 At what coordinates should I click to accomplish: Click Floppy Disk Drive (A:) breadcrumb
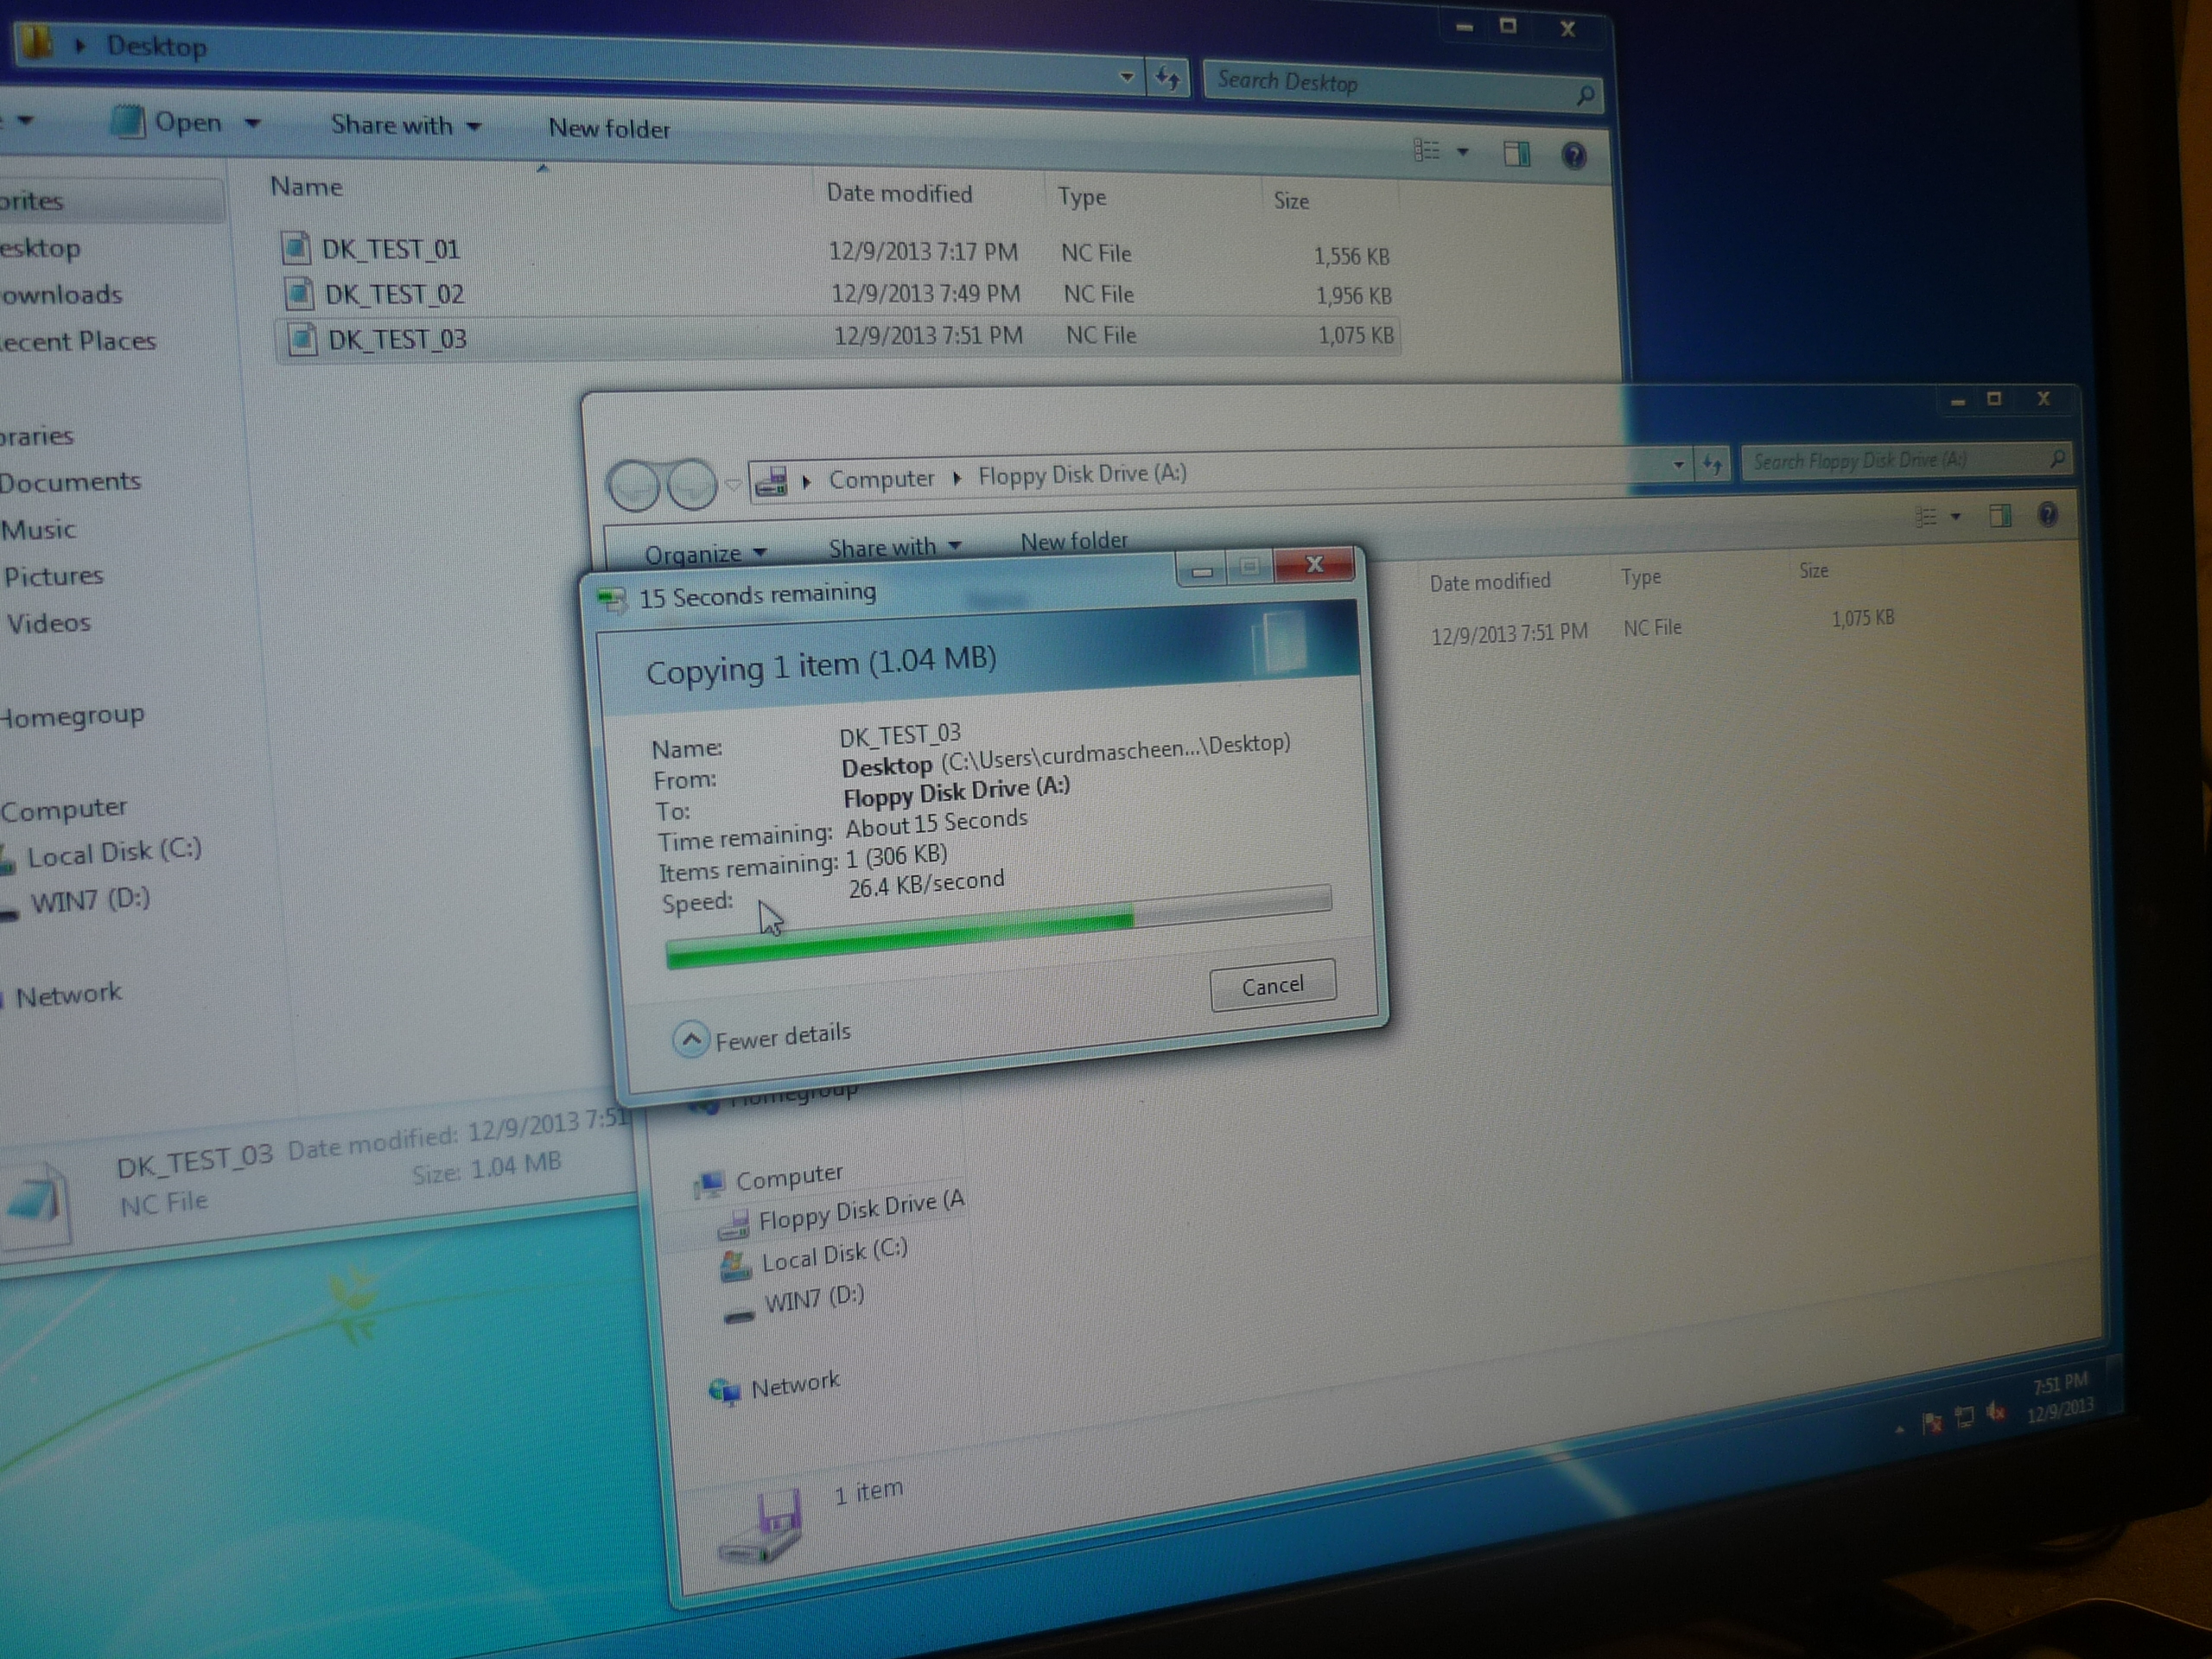[x=1082, y=474]
